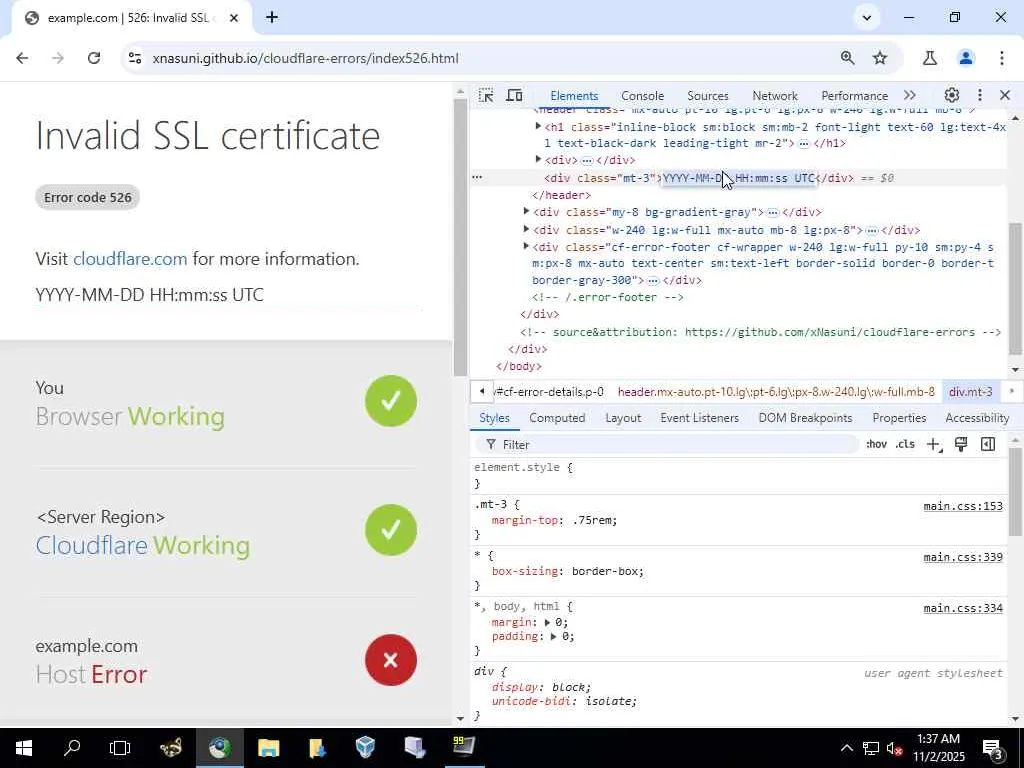Open Chrome Labs flask icon

point(930,58)
